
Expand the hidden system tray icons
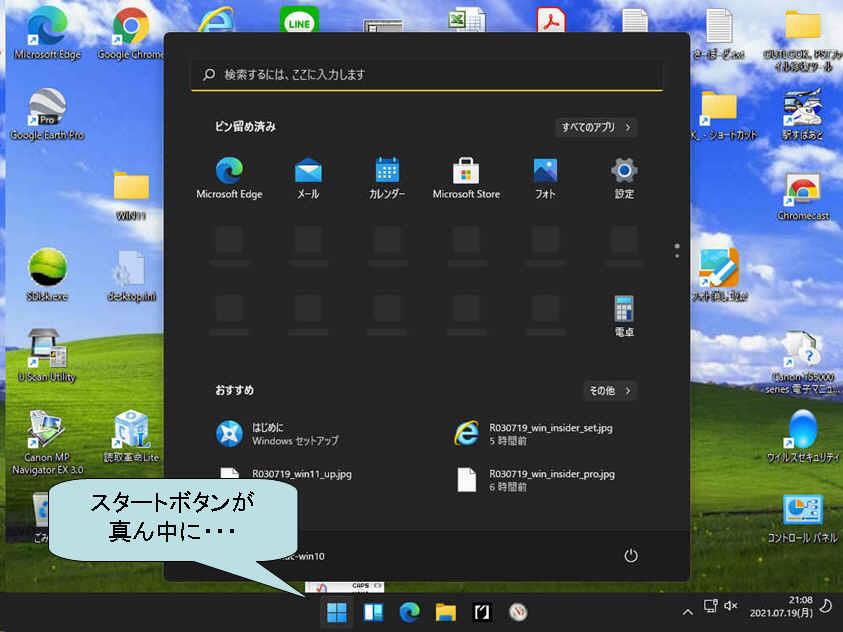pyautogui.click(x=687, y=612)
